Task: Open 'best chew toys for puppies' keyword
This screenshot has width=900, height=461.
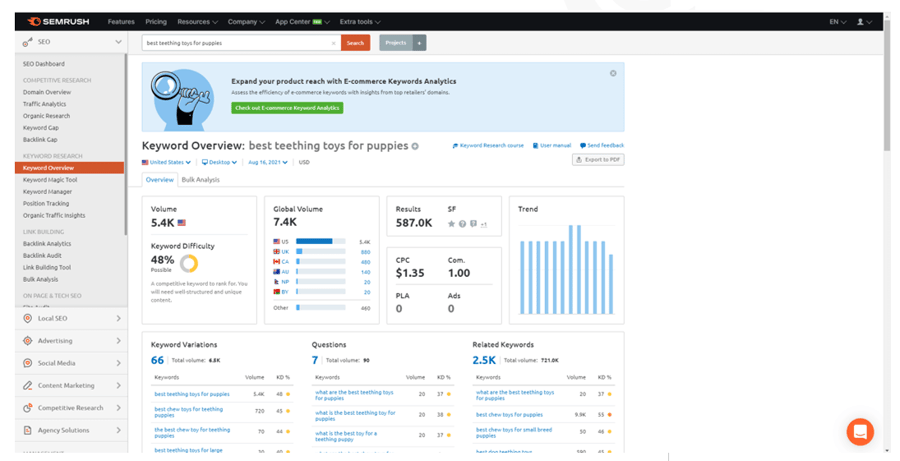Action: pyautogui.click(x=509, y=414)
